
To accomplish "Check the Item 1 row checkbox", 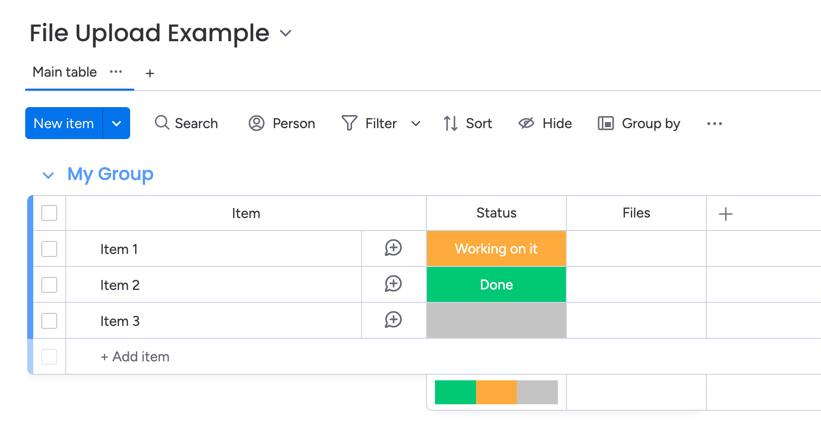I will pos(49,249).
